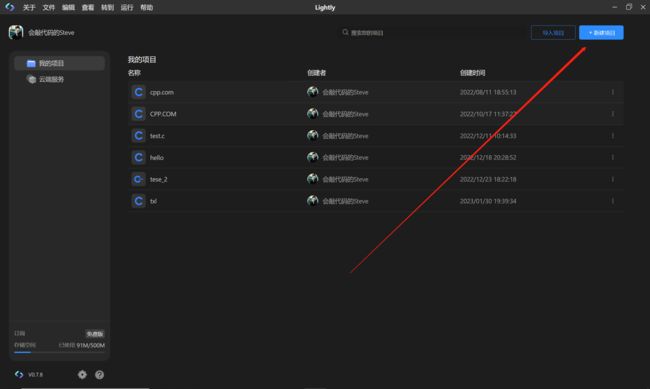The height and width of the screenshot is (389, 650).
Task: Open the 转到 menu
Action: [107, 7]
